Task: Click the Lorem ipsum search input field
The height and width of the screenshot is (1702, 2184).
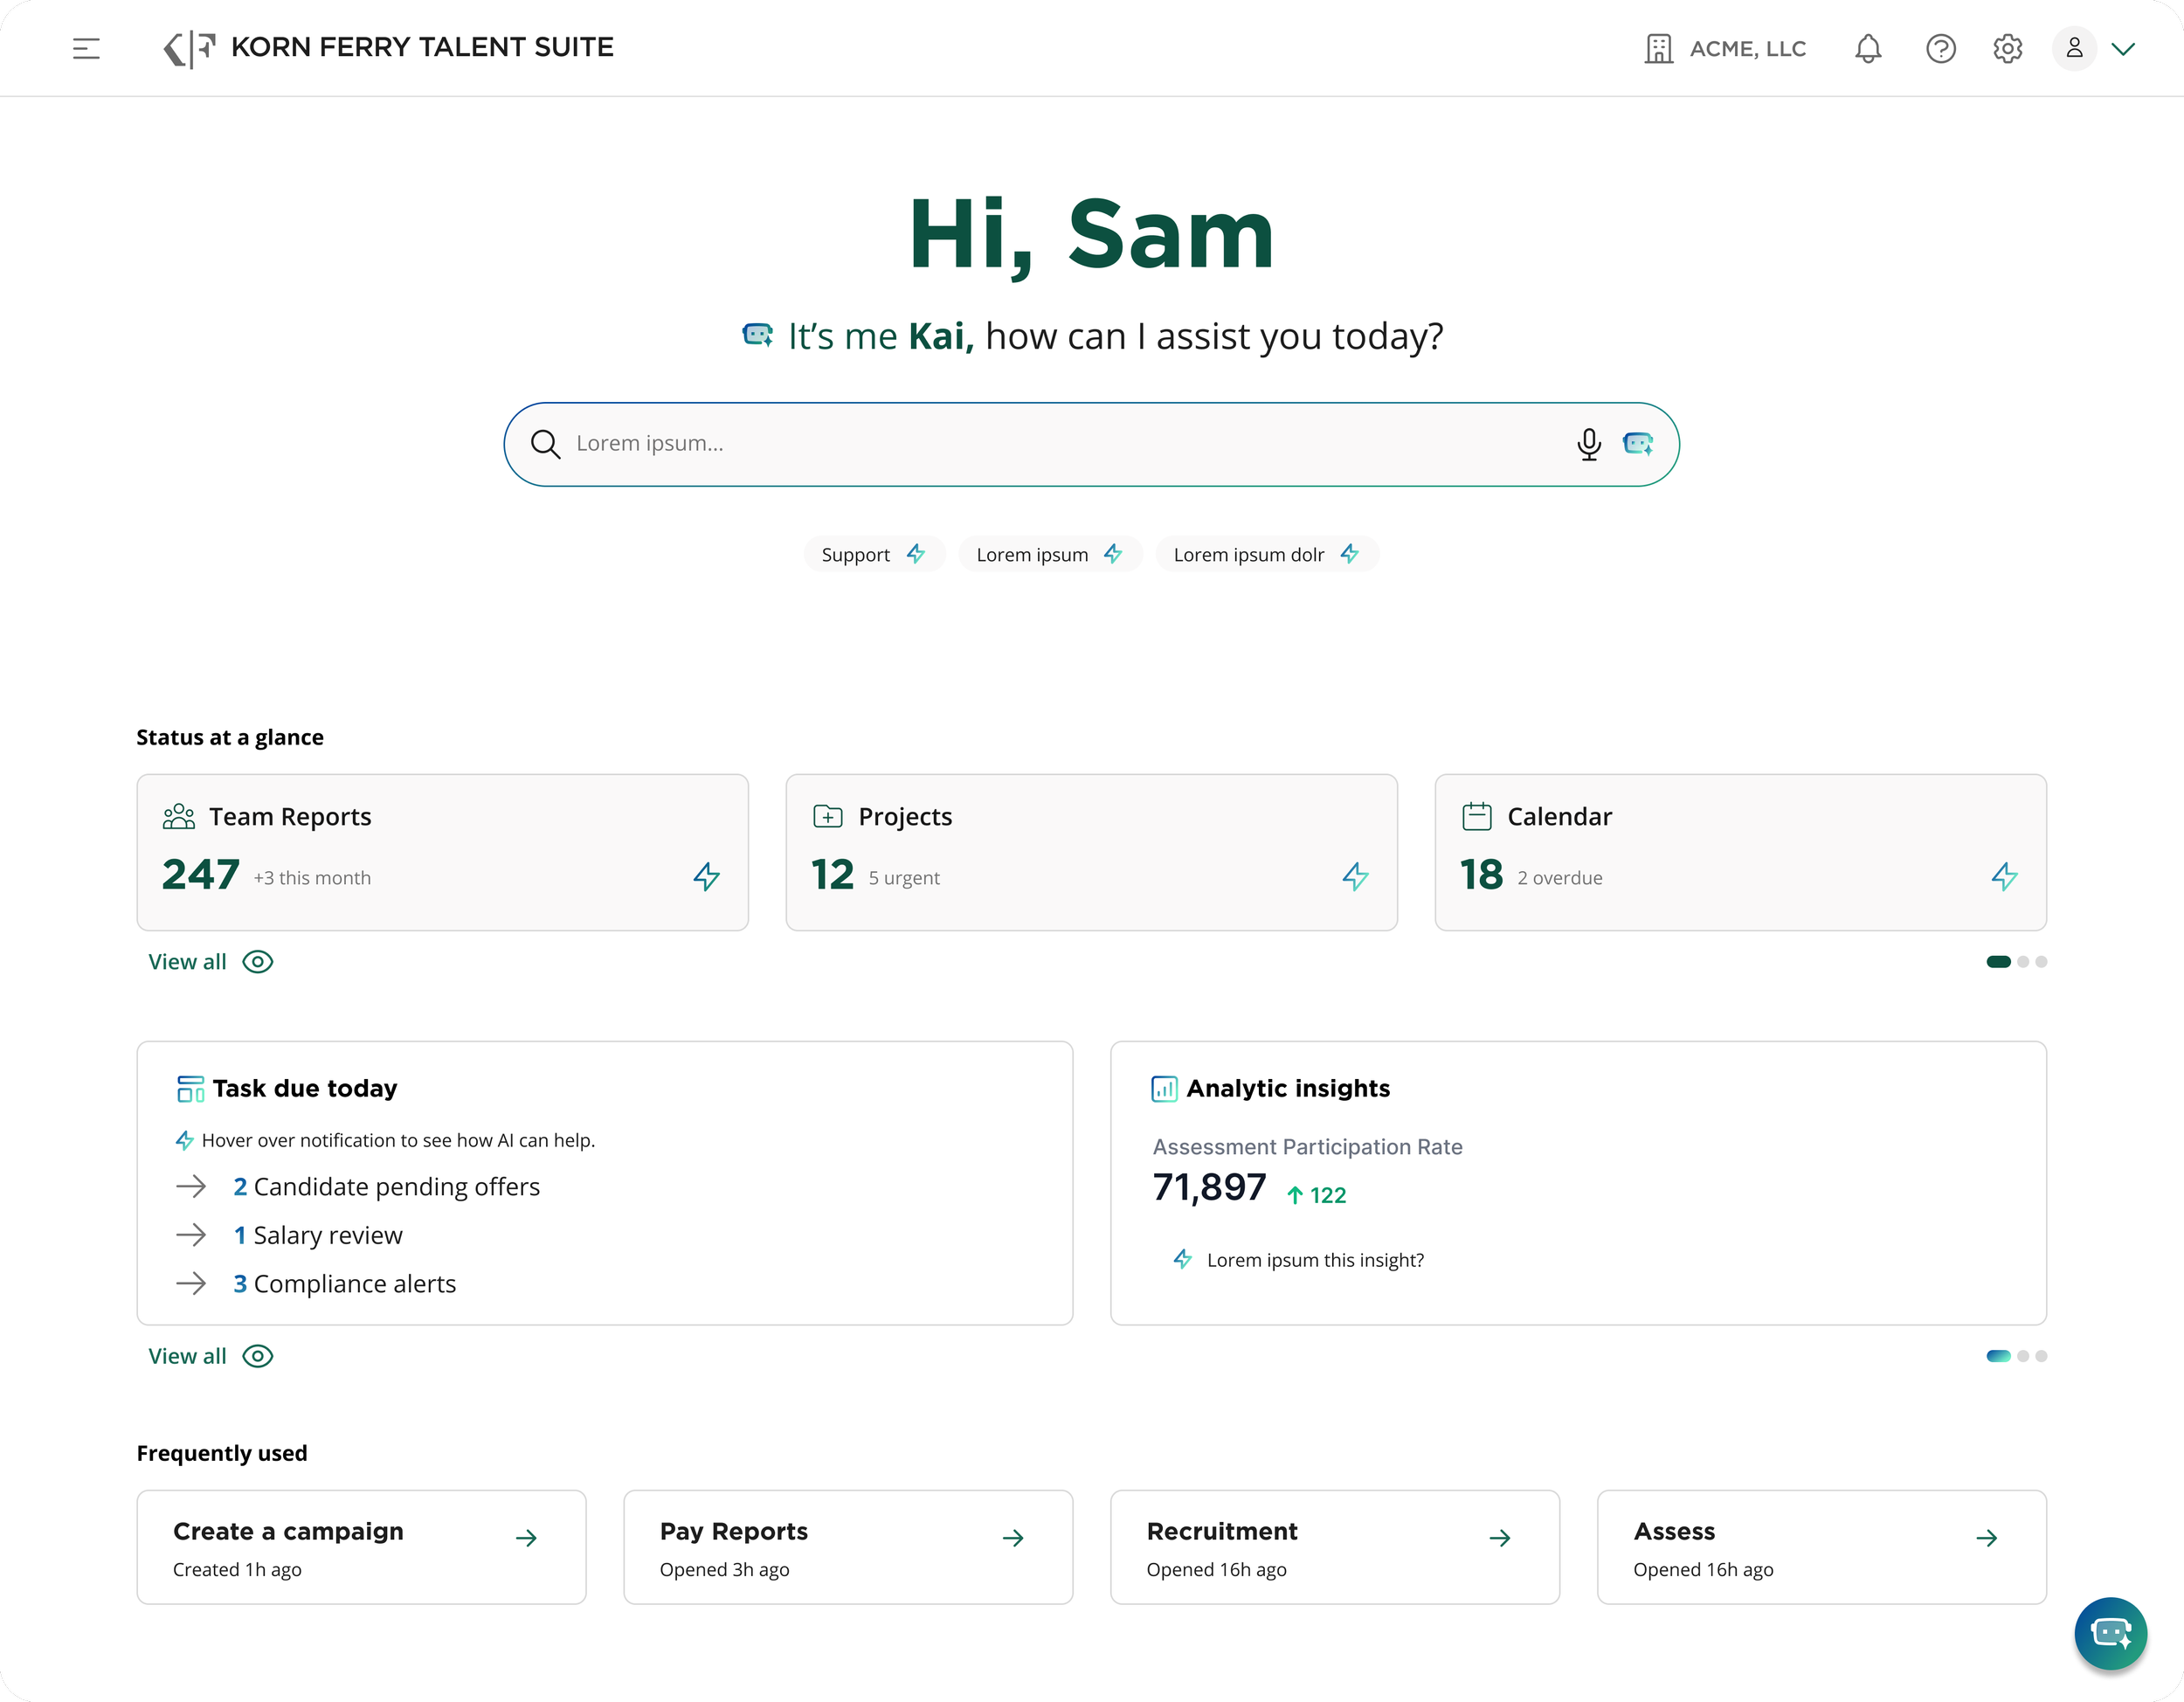Action: pyautogui.click(x=1000, y=444)
